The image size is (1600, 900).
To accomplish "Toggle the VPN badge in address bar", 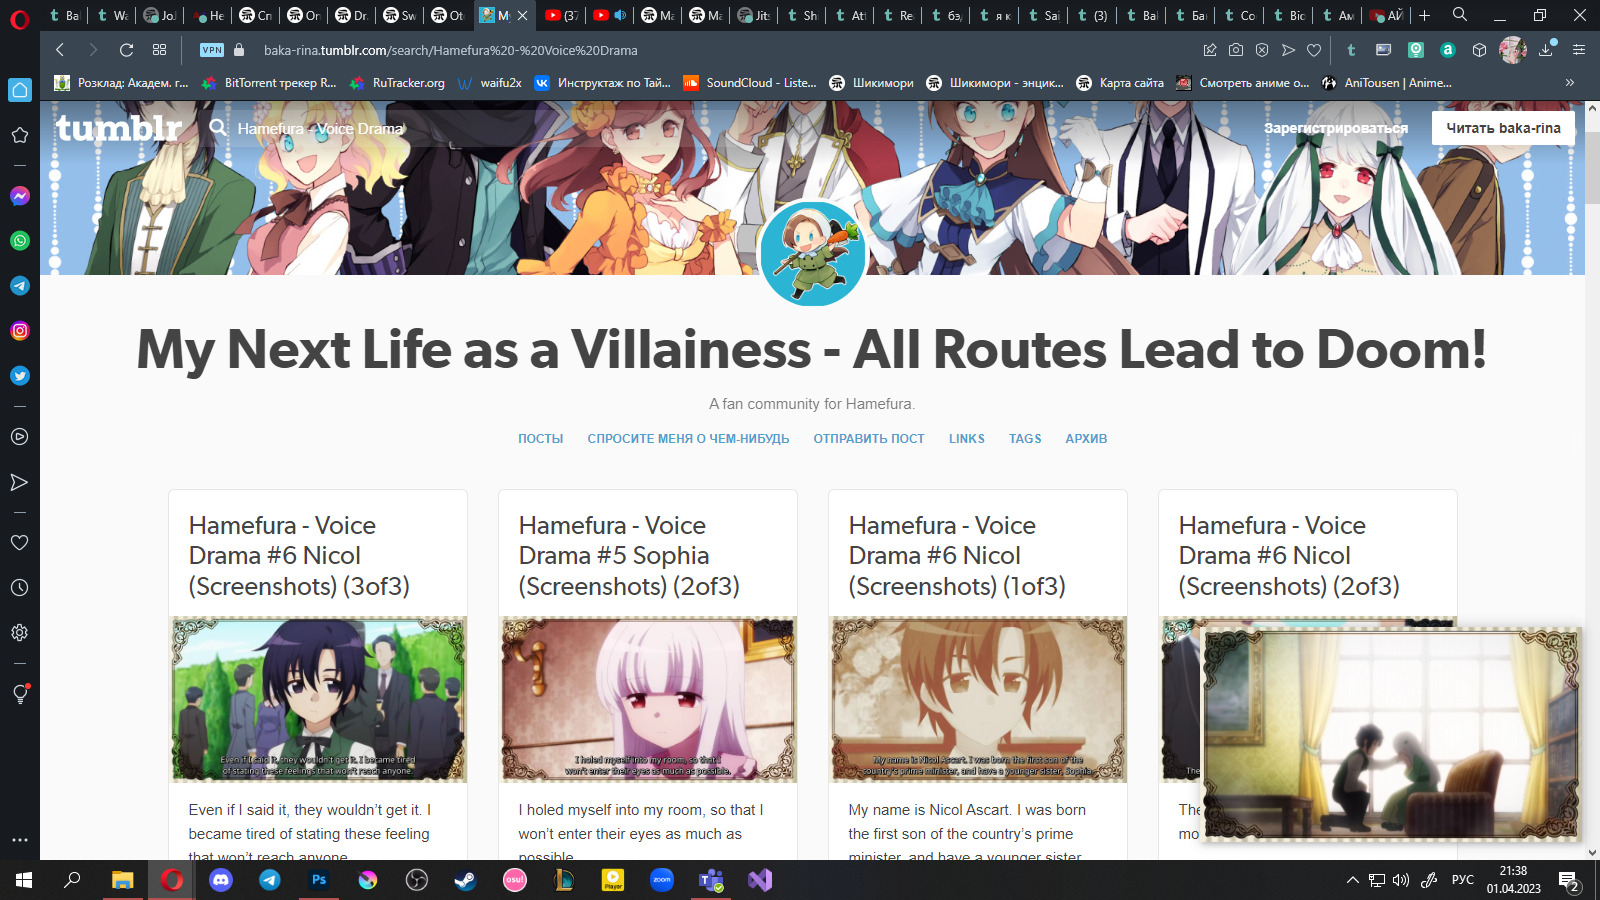I will click(211, 50).
